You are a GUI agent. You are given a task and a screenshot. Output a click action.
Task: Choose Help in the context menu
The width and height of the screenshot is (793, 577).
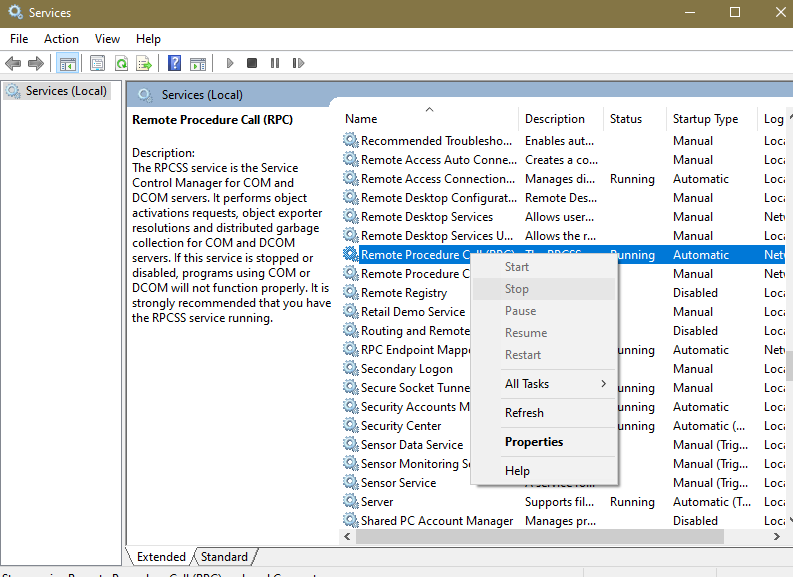(x=544, y=471)
